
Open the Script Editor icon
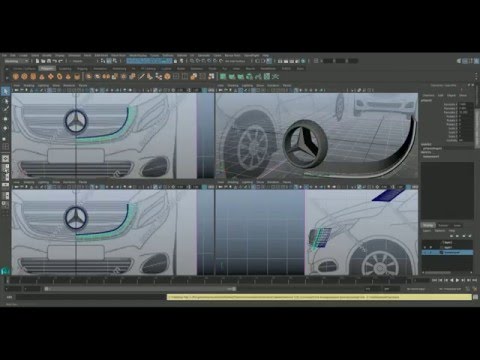click(475, 297)
